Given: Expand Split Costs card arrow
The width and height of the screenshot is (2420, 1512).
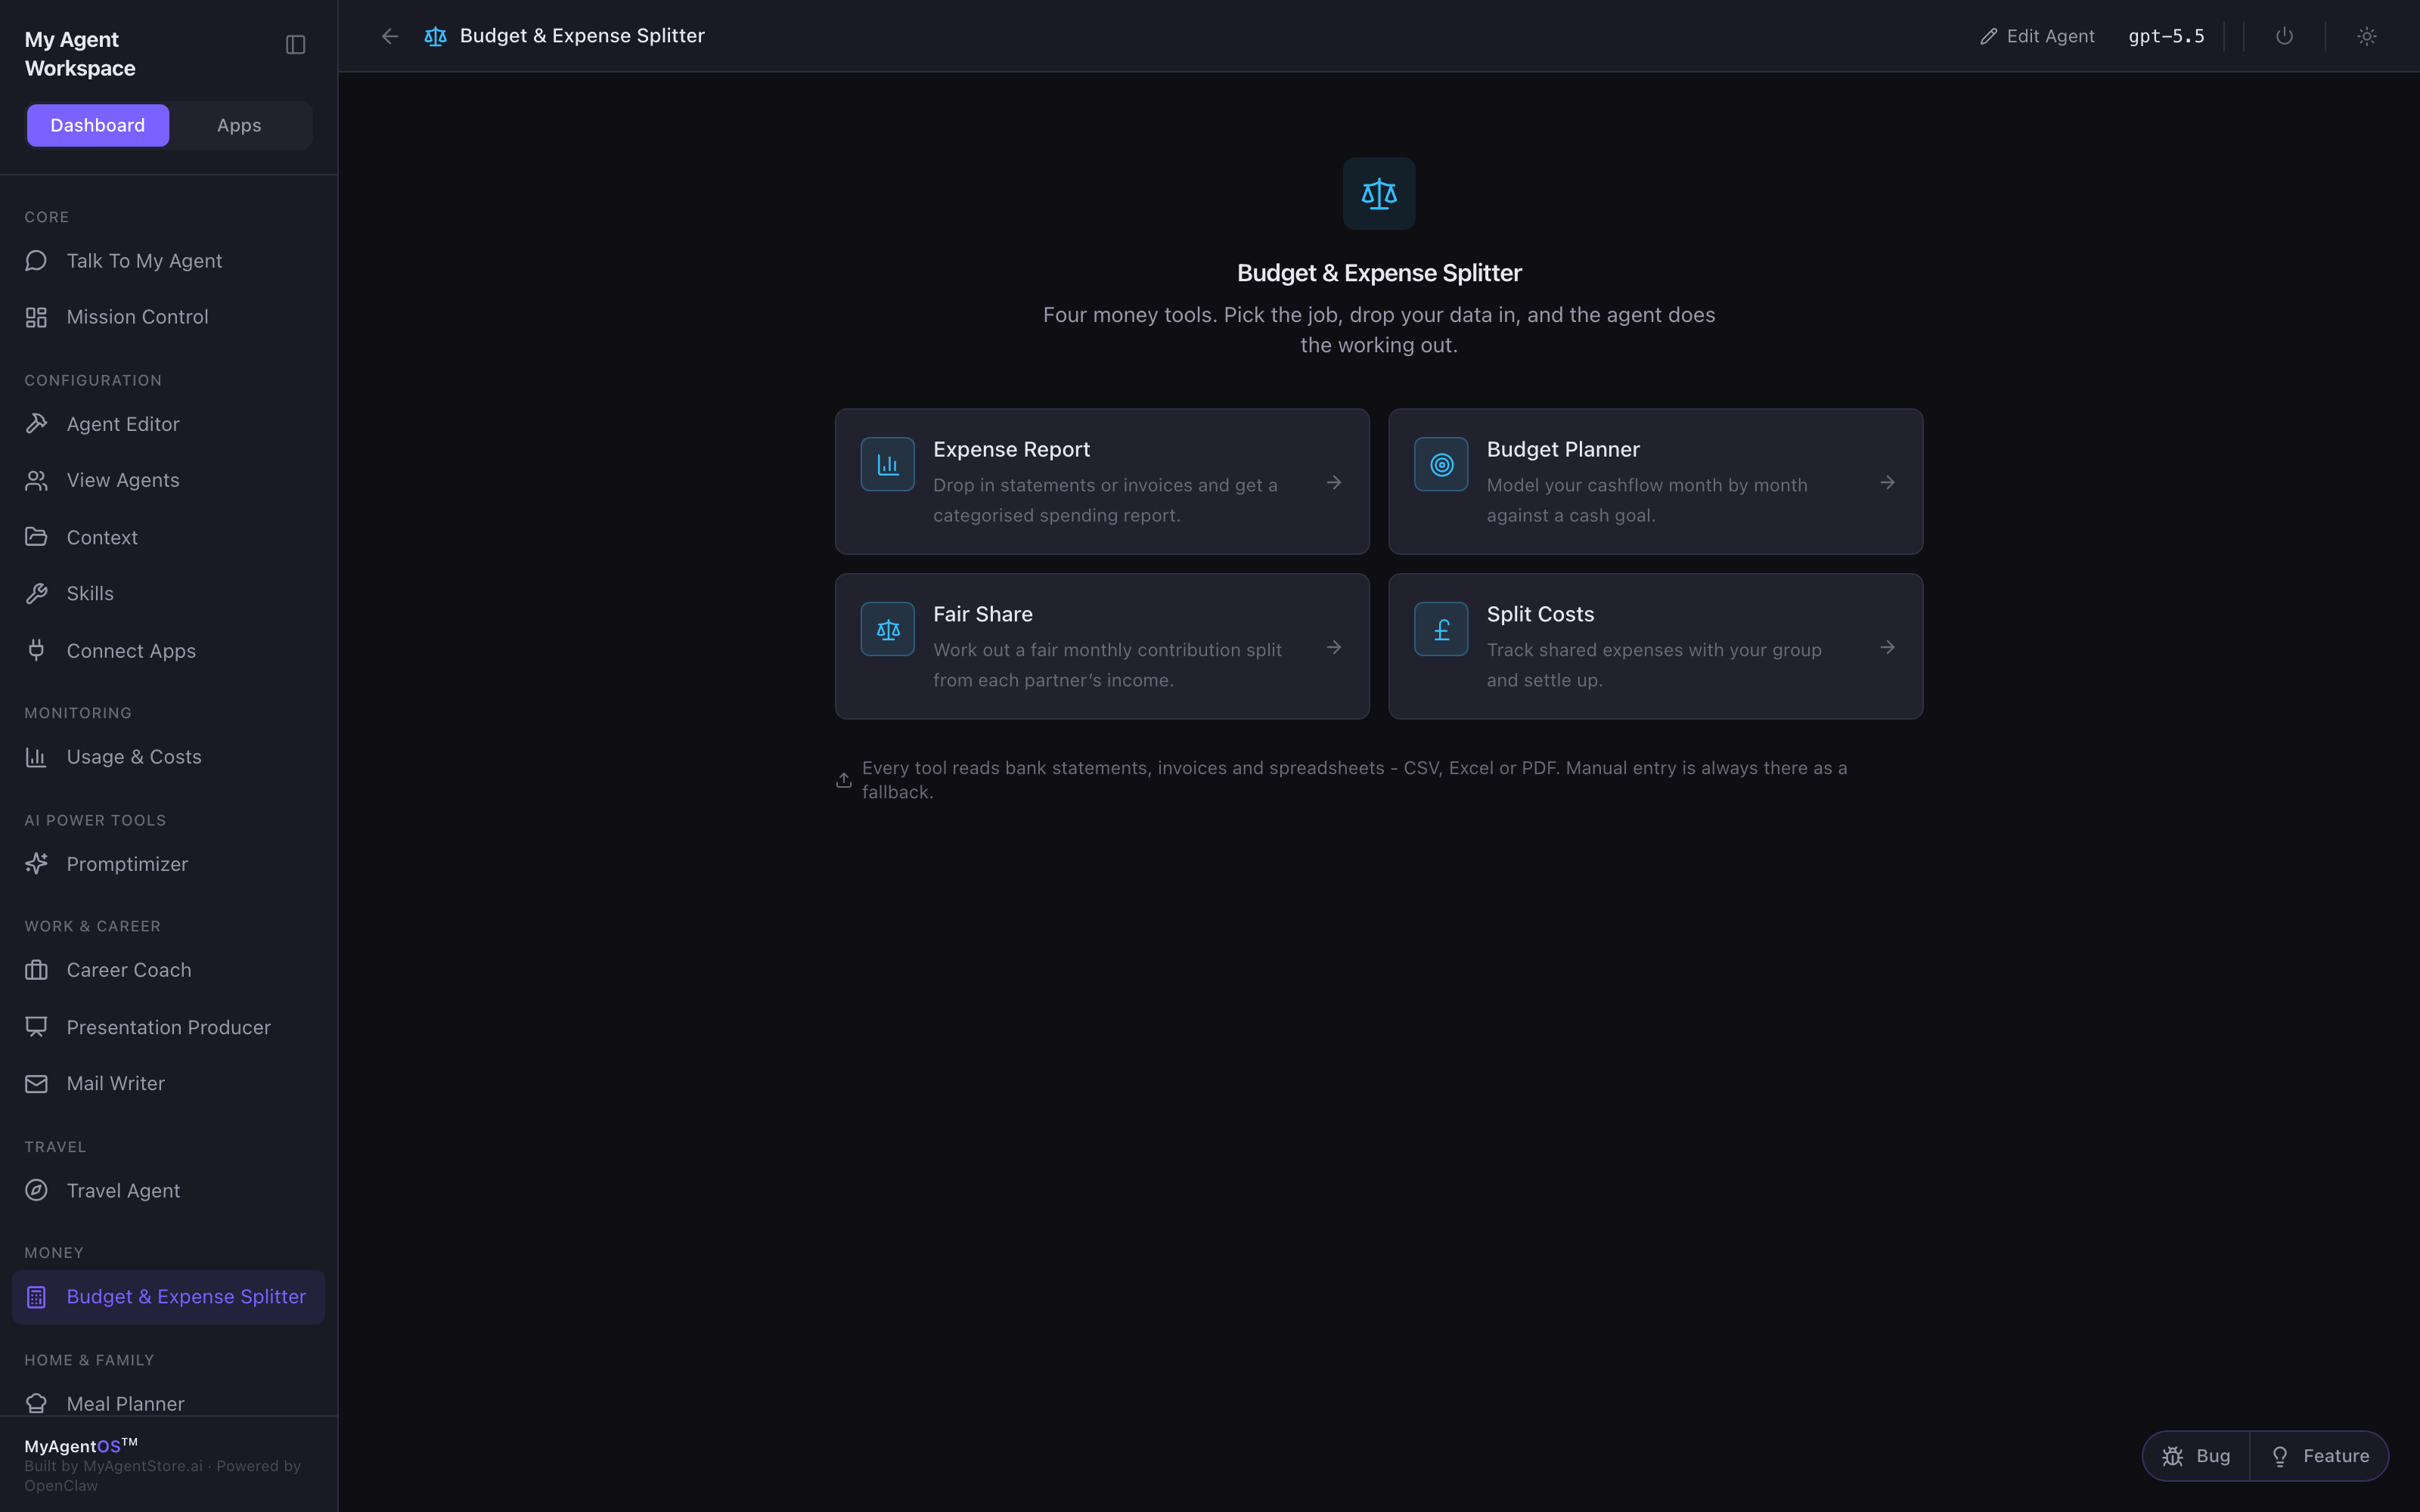Looking at the screenshot, I should pos(1887,648).
